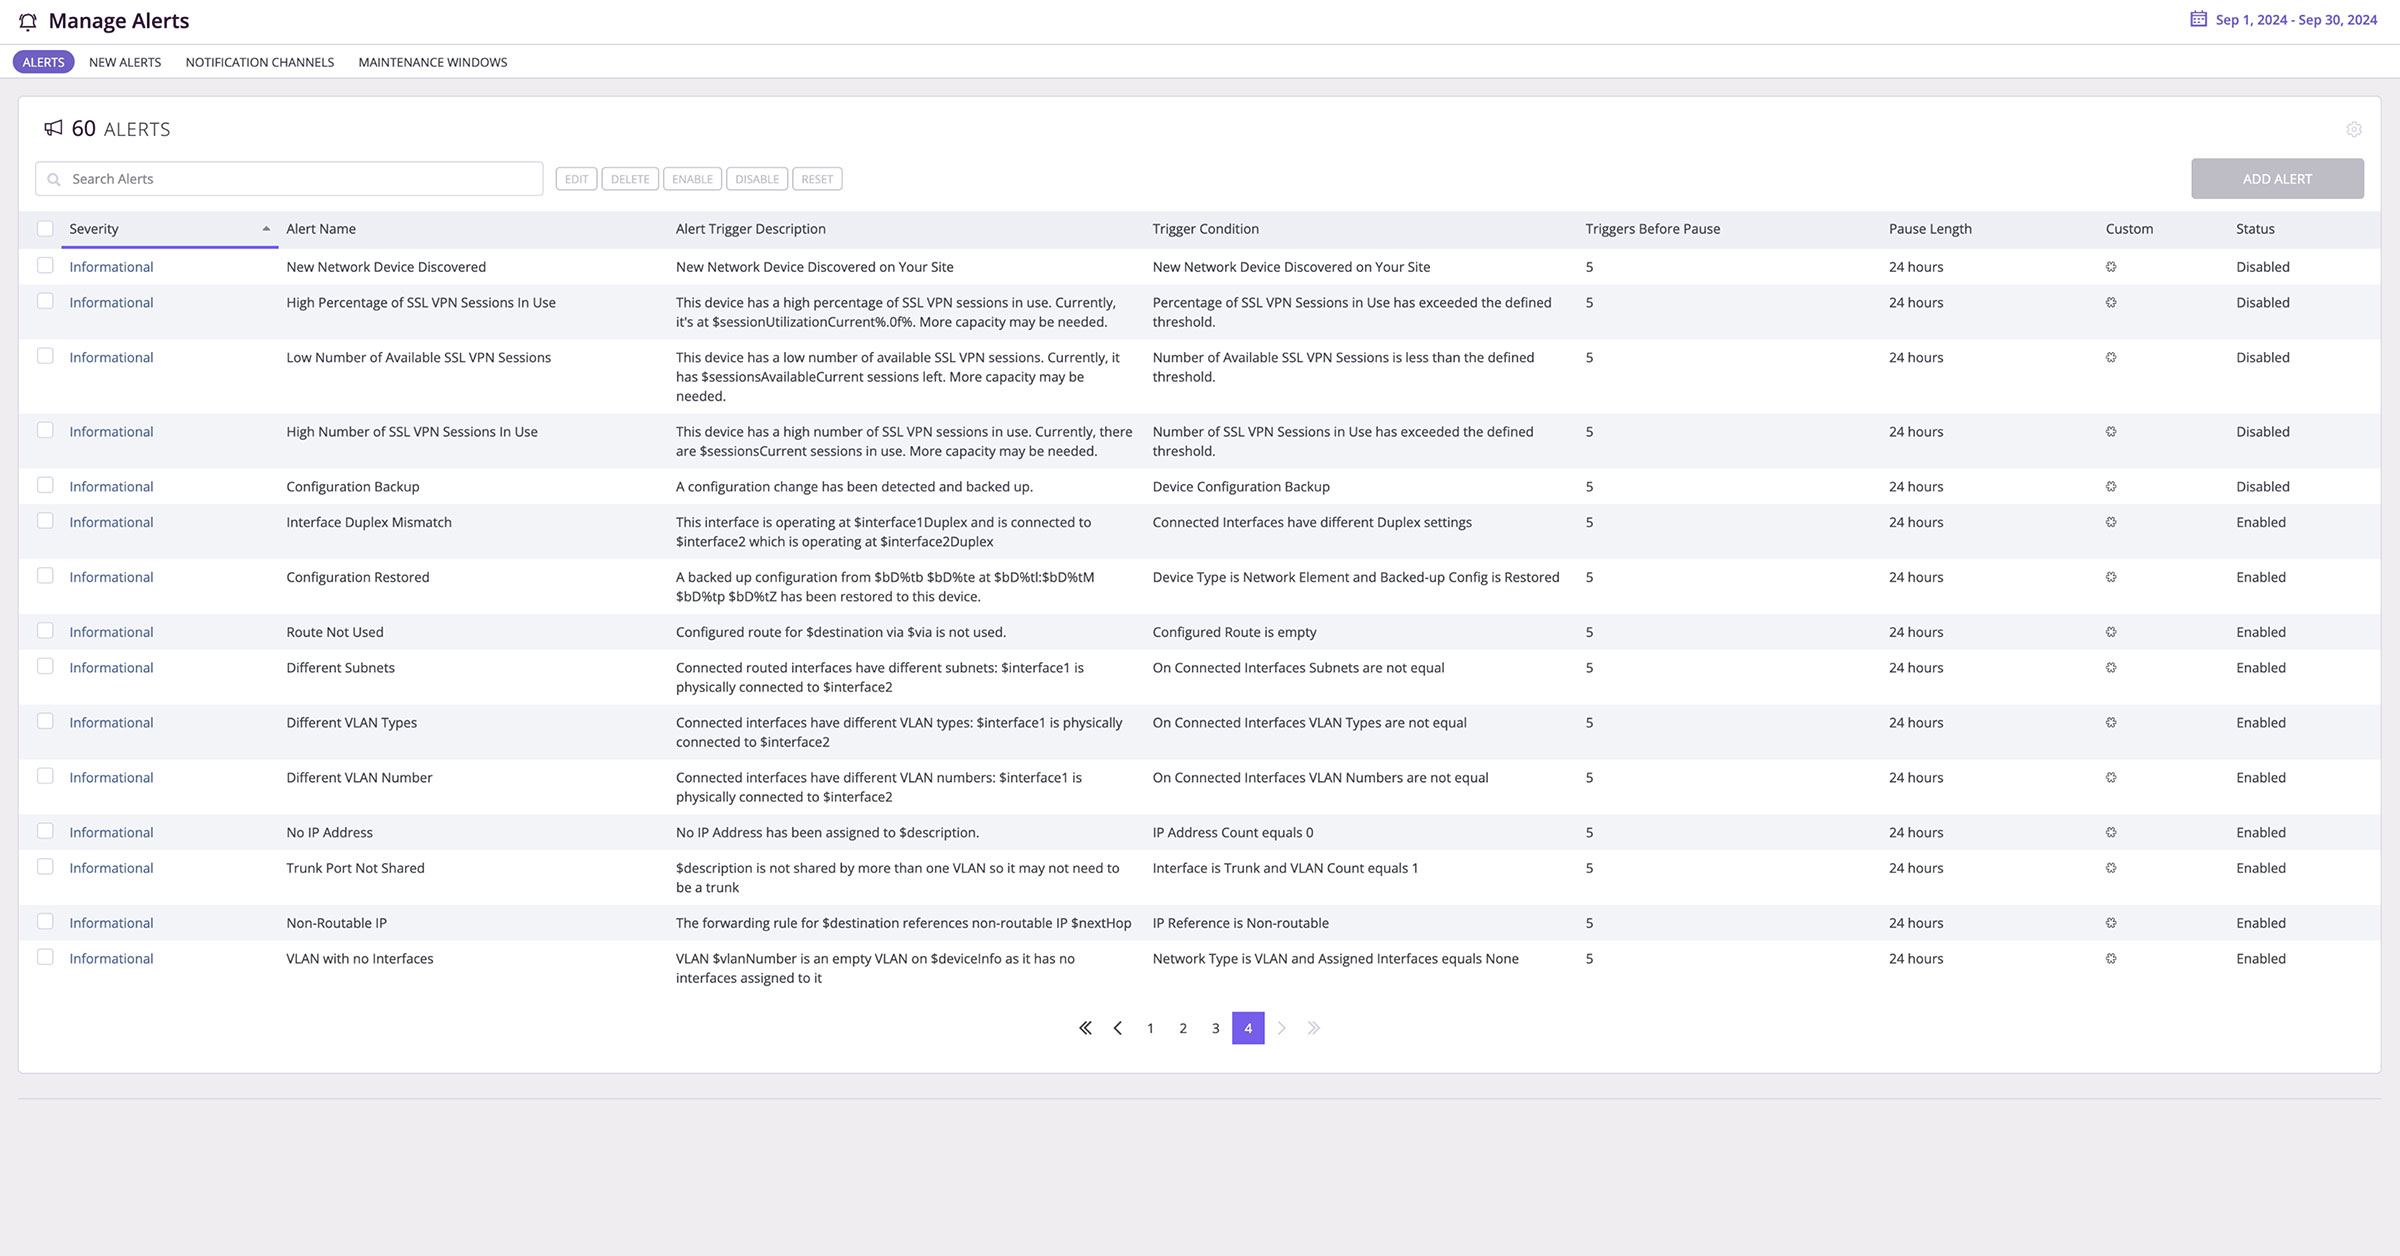The height and width of the screenshot is (1256, 2400).
Task: Select the checkbox for New Network Device Discovered
Action: click(x=43, y=265)
